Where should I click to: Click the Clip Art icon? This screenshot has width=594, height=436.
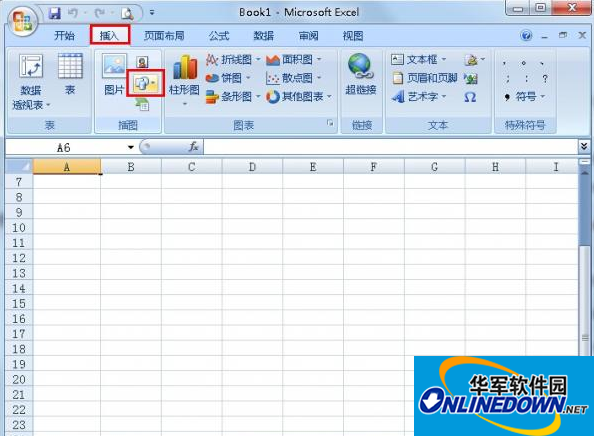142,62
